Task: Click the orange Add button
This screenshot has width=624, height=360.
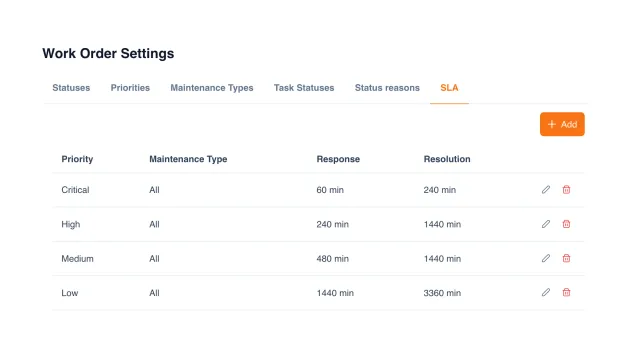Action: click(x=562, y=124)
